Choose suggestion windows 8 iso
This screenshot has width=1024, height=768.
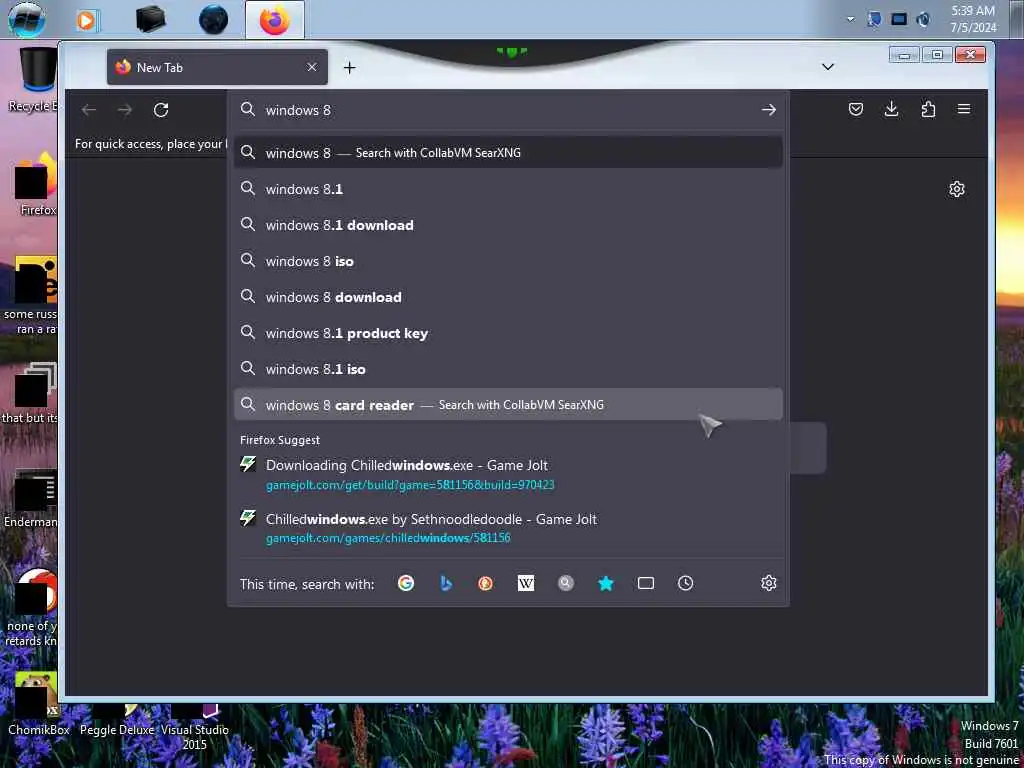pyautogui.click(x=508, y=261)
